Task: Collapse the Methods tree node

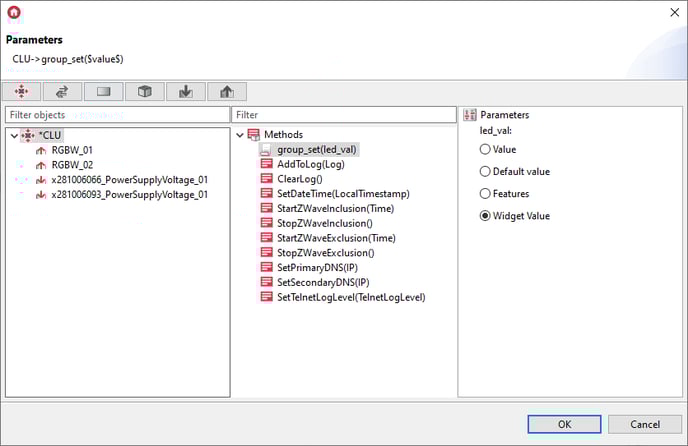Action: [x=240, y=135]
